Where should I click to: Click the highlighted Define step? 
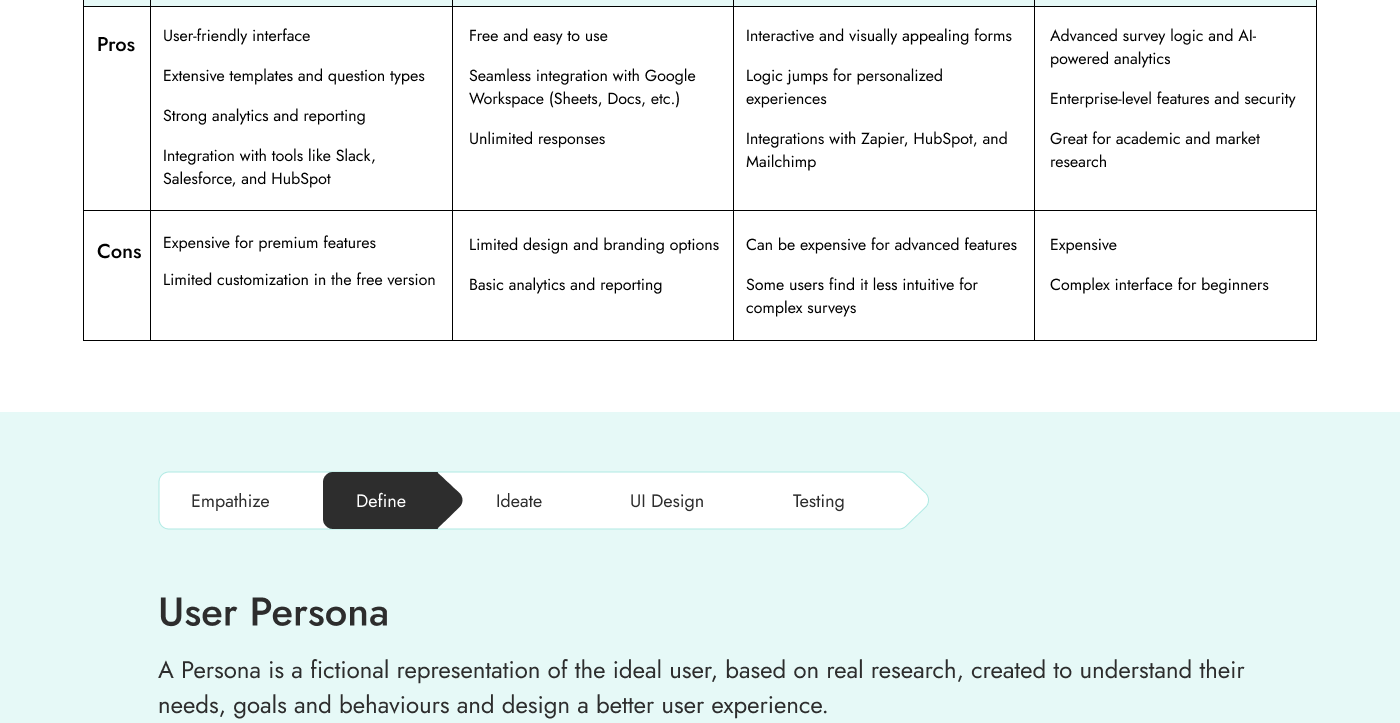coord(381,501)
